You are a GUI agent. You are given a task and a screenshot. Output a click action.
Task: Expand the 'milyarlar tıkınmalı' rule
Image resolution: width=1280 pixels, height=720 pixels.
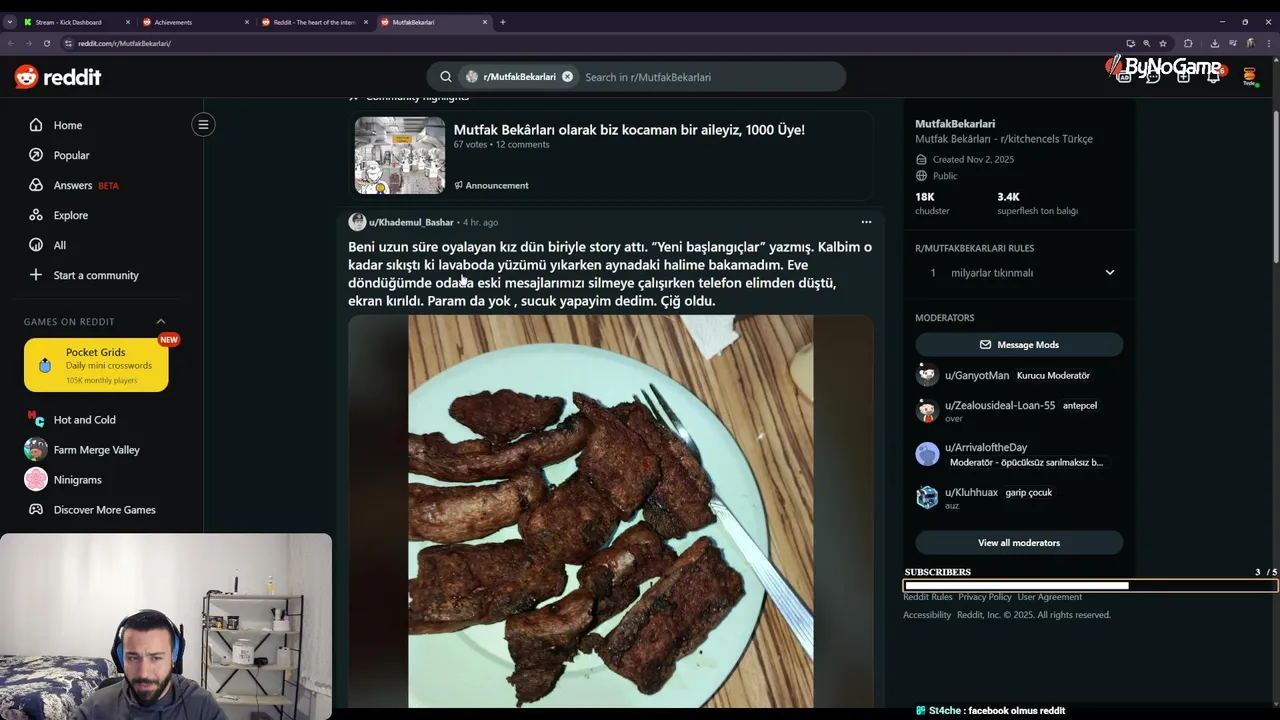click(1110, 272)
